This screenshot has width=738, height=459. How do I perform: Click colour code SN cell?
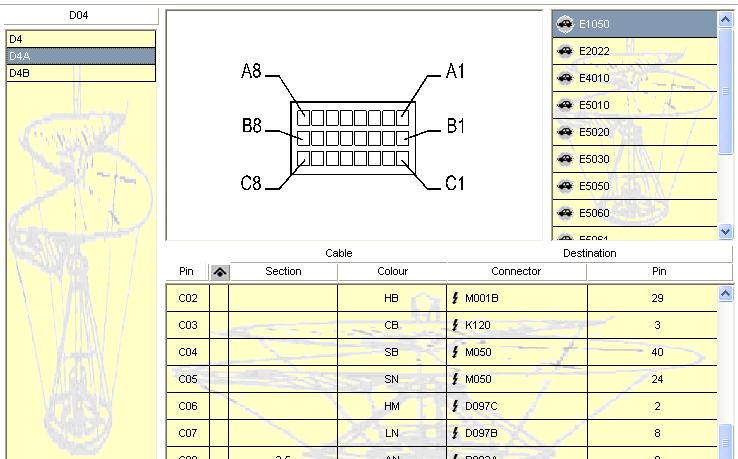[x=392, y=379]
